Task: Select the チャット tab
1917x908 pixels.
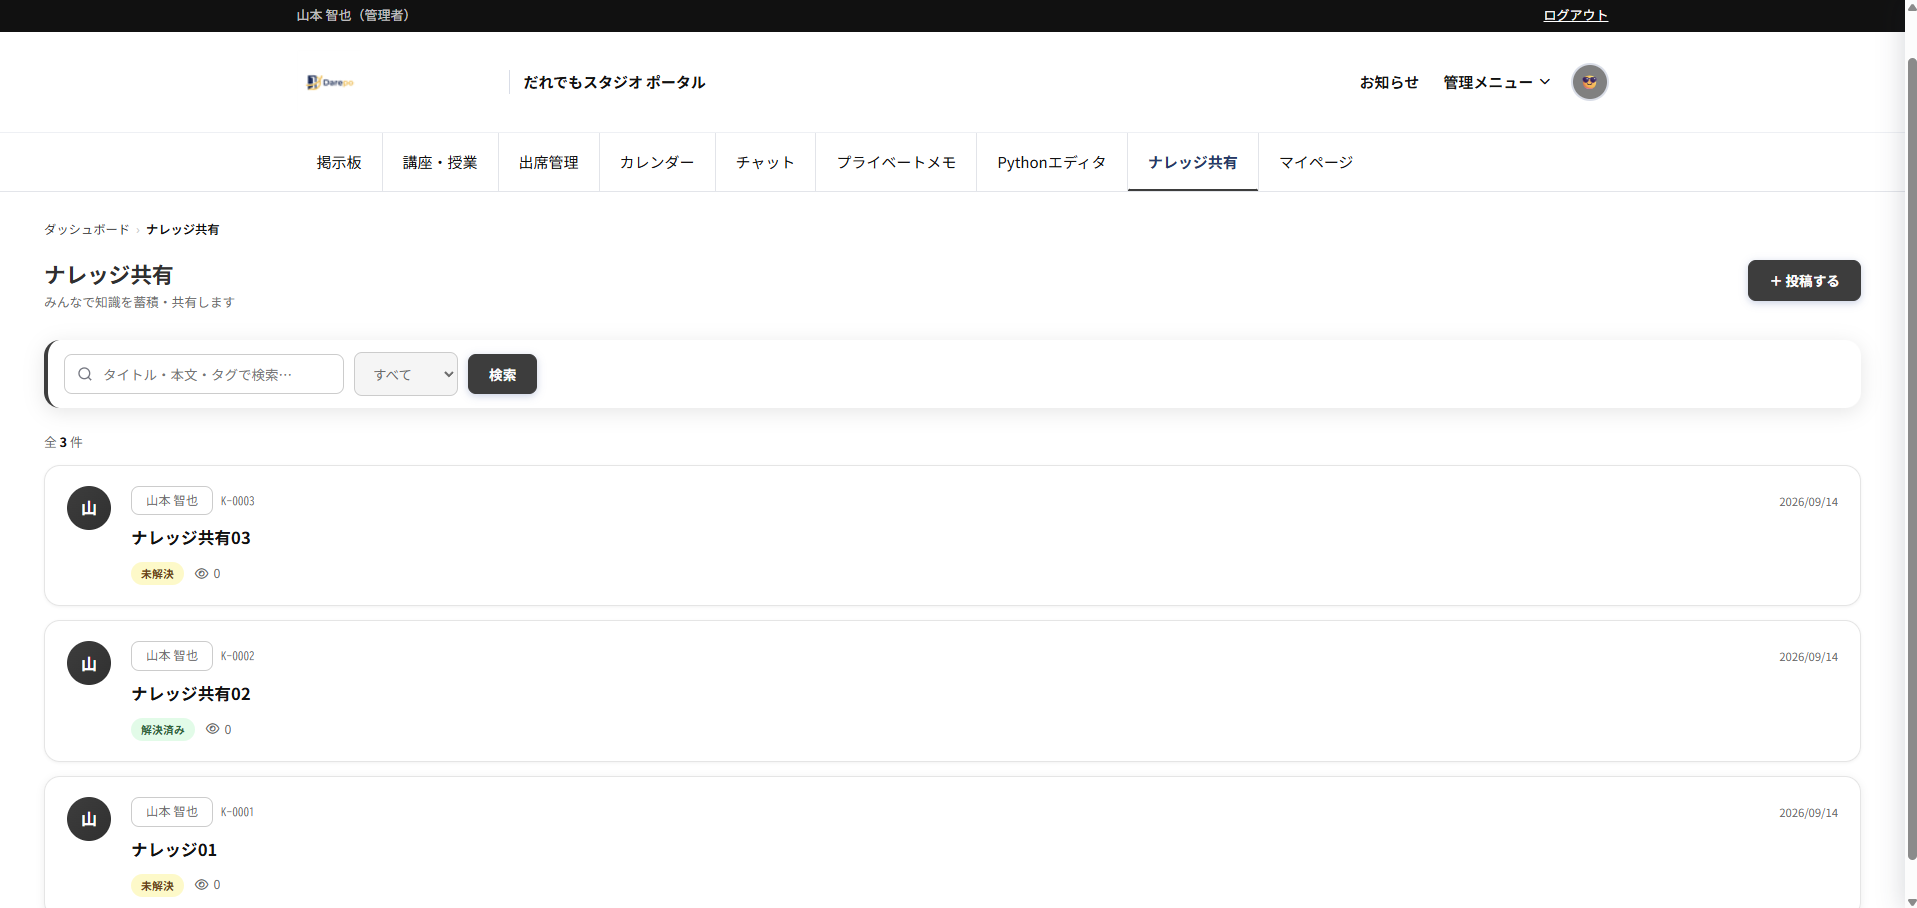Action: pyautogui.click(x=765, y=162)
